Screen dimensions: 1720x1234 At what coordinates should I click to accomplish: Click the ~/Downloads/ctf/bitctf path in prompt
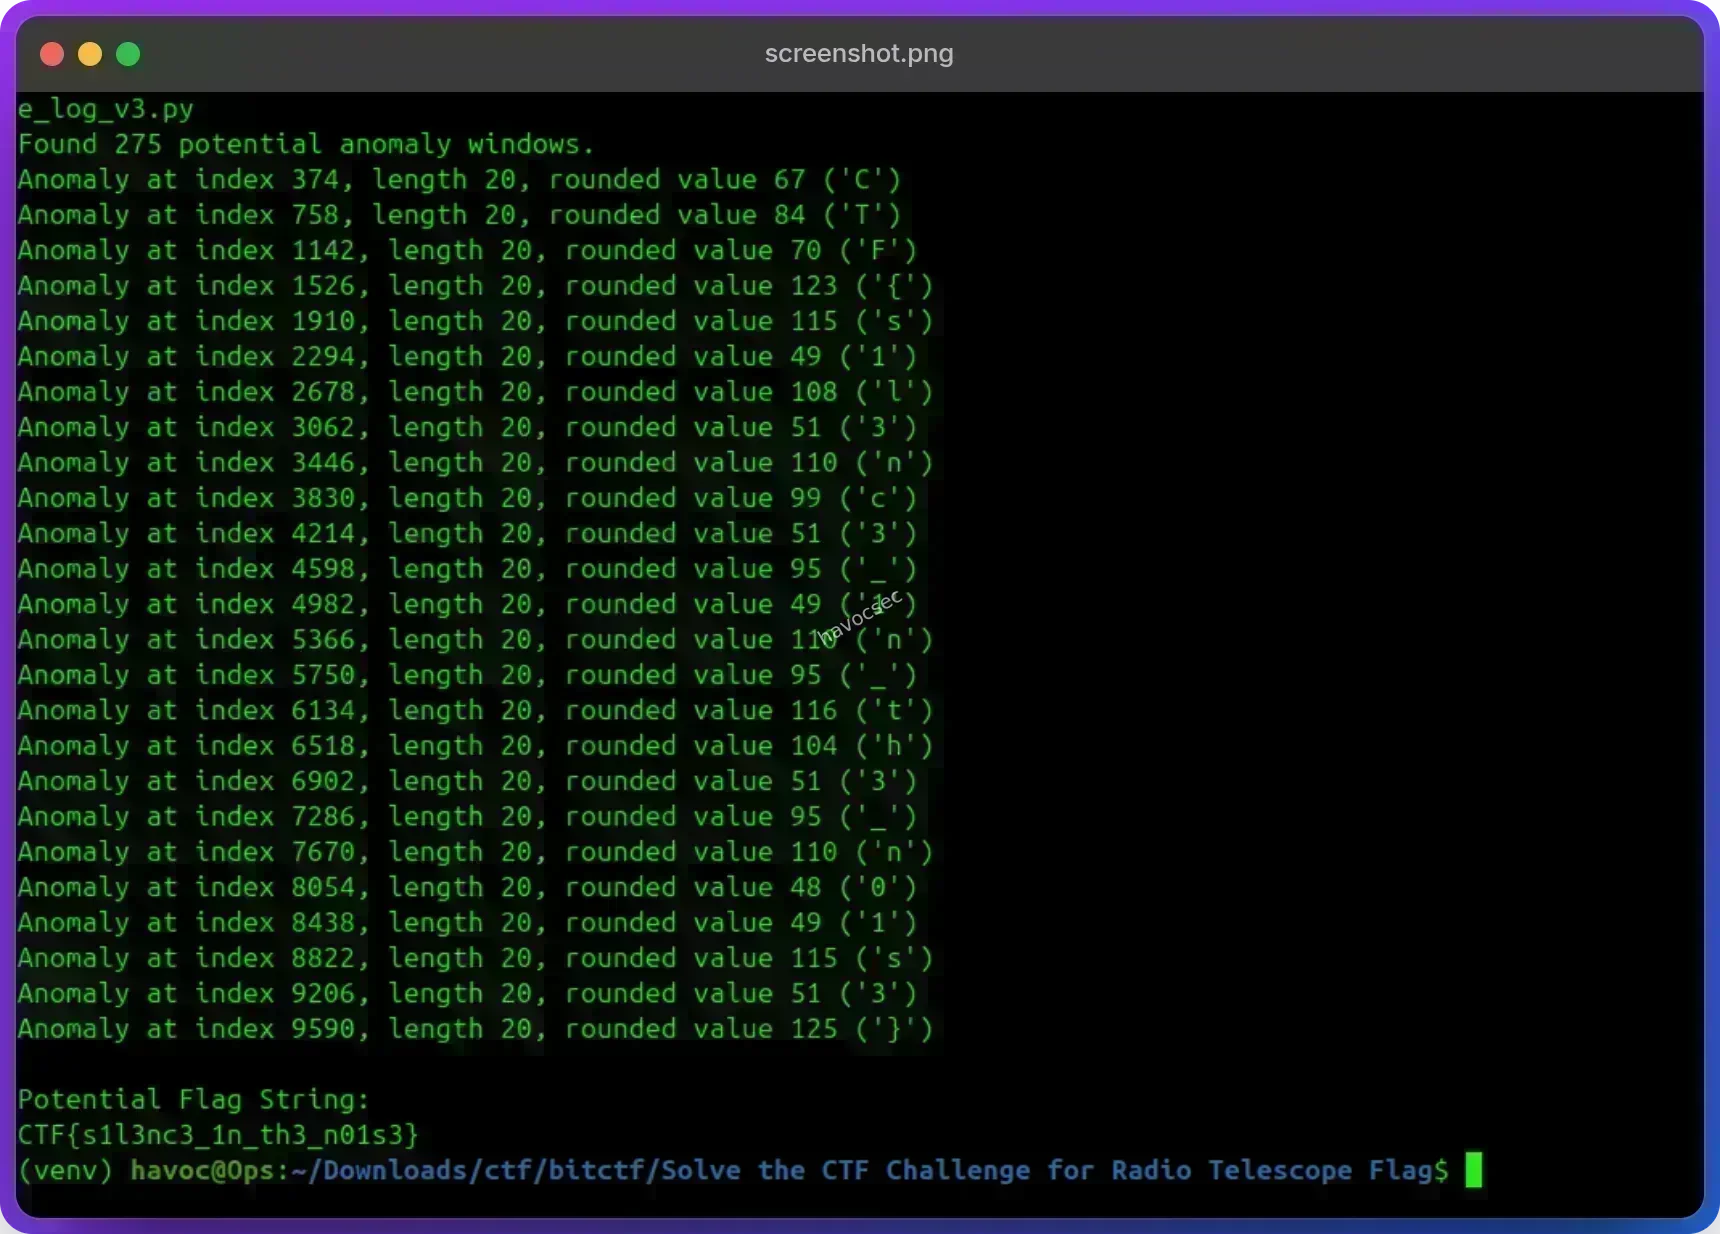click(474, 1171)
